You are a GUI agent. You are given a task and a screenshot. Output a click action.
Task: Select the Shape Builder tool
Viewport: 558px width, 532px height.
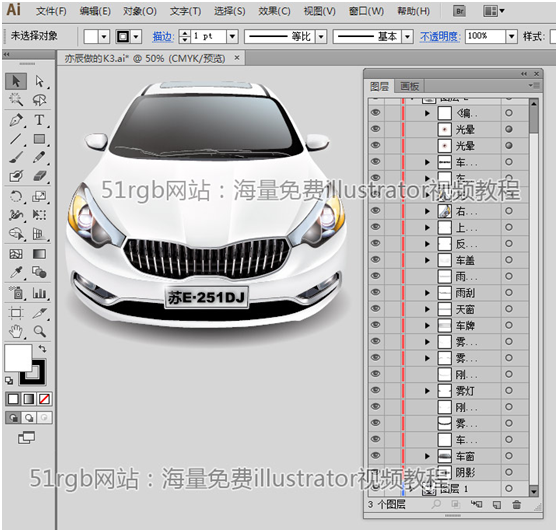coord(16,233)
